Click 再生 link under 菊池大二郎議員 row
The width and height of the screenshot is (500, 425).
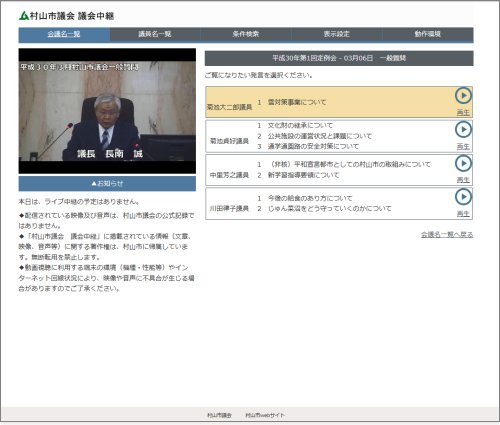(463, 113)
